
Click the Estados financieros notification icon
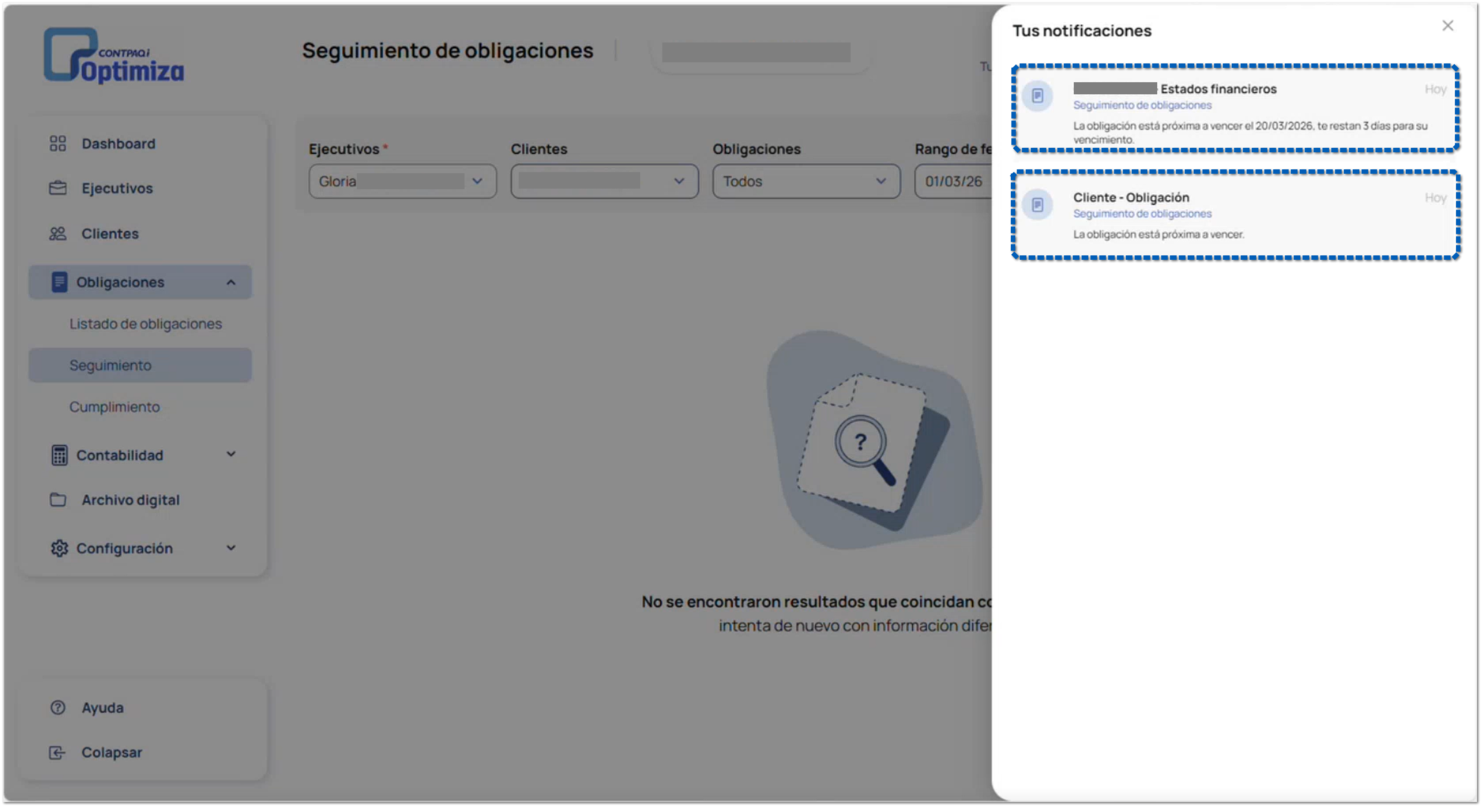1037,96
